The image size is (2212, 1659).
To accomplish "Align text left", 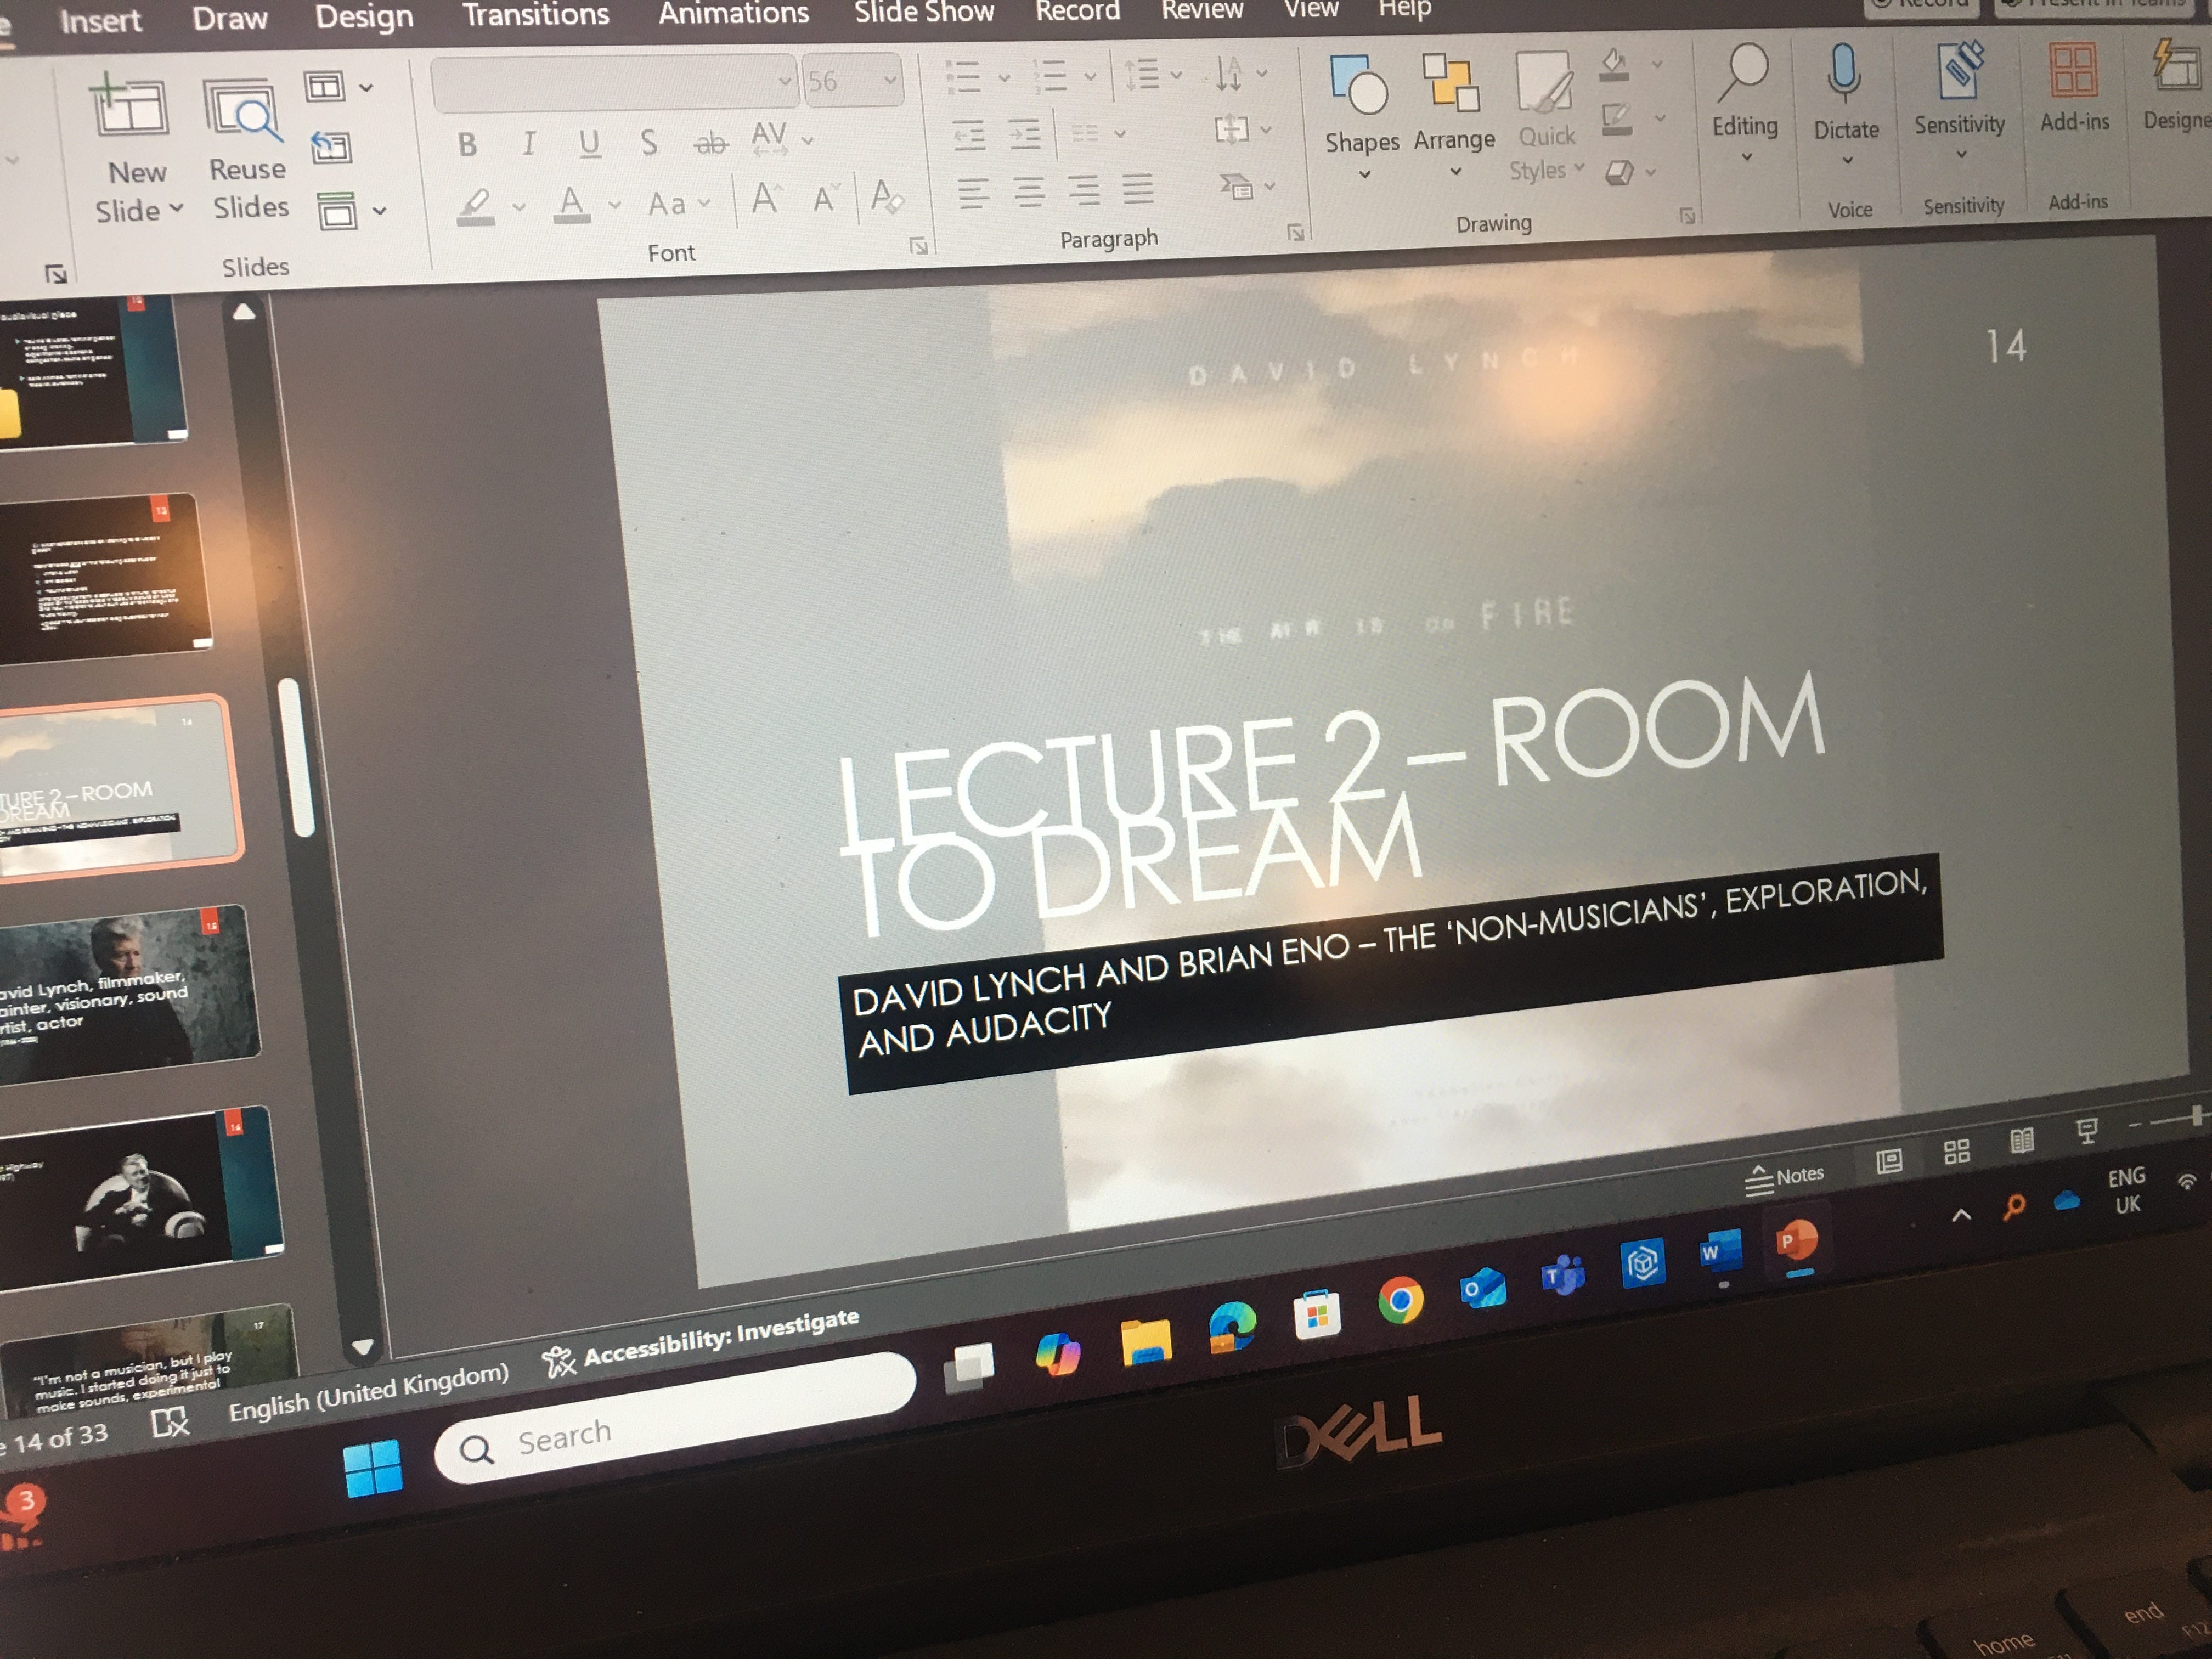I will point(973,192).
